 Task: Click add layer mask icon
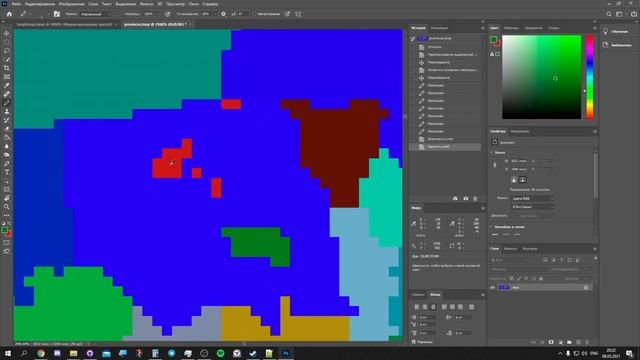point(551,342)
